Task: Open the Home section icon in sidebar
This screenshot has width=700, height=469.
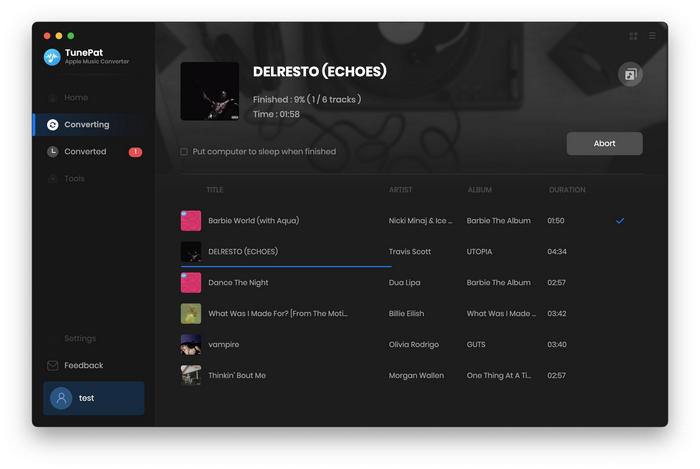Action: [x=53, y=98]
